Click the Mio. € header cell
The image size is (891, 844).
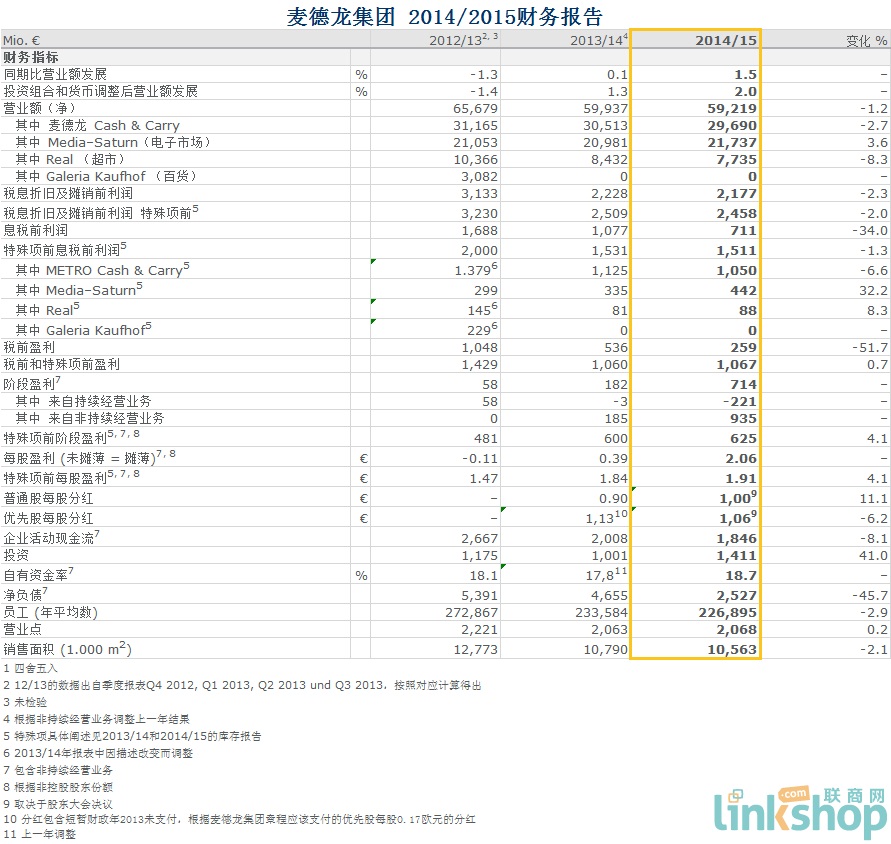[x=28, y=41]
